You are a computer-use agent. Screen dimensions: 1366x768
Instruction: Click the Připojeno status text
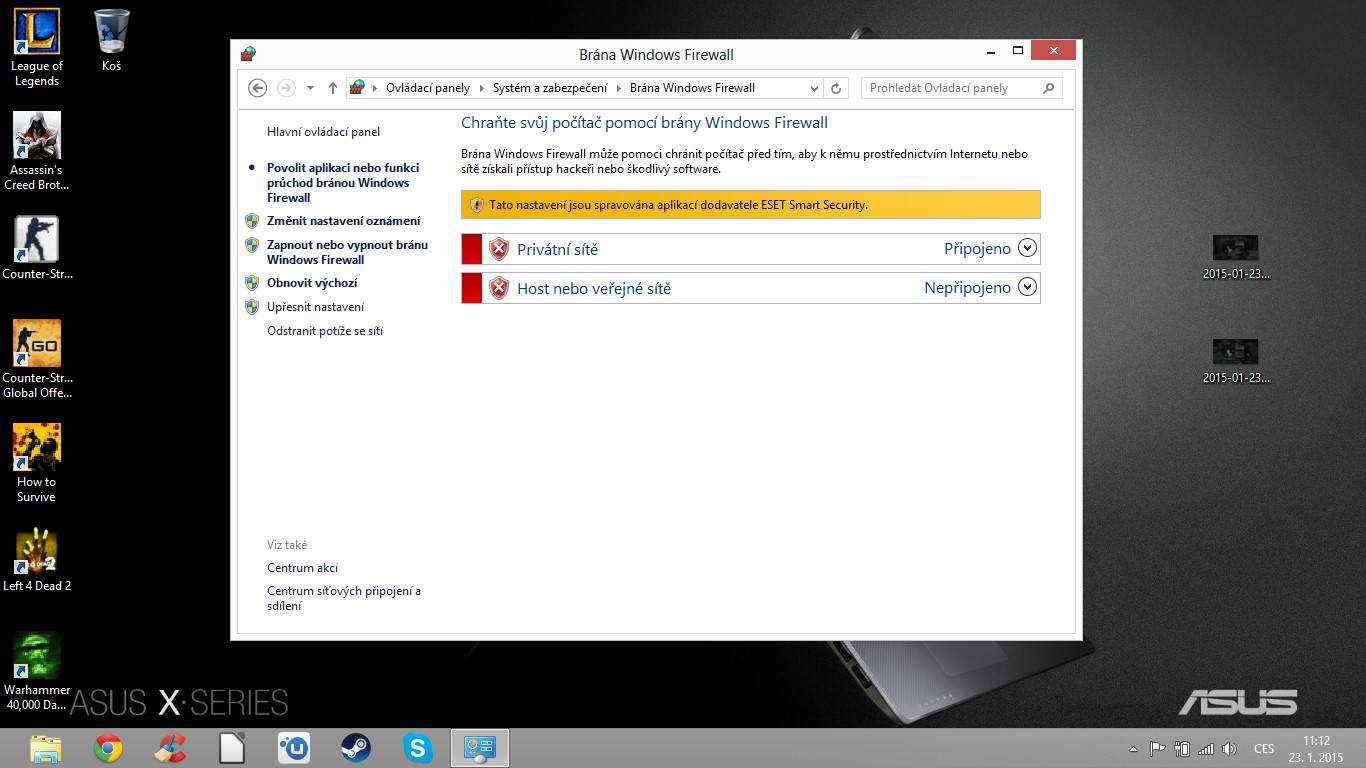pos(977,248)
